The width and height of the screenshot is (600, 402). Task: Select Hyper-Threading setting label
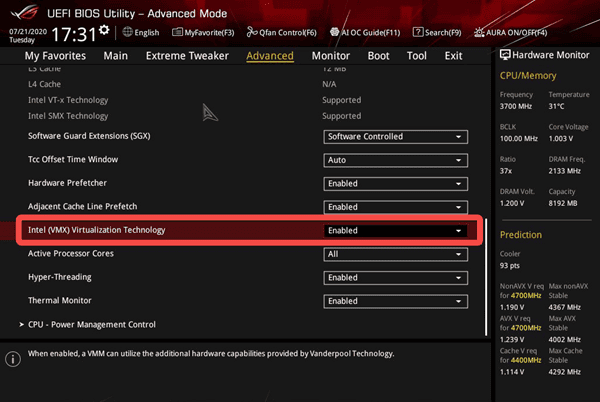point(60,277)
